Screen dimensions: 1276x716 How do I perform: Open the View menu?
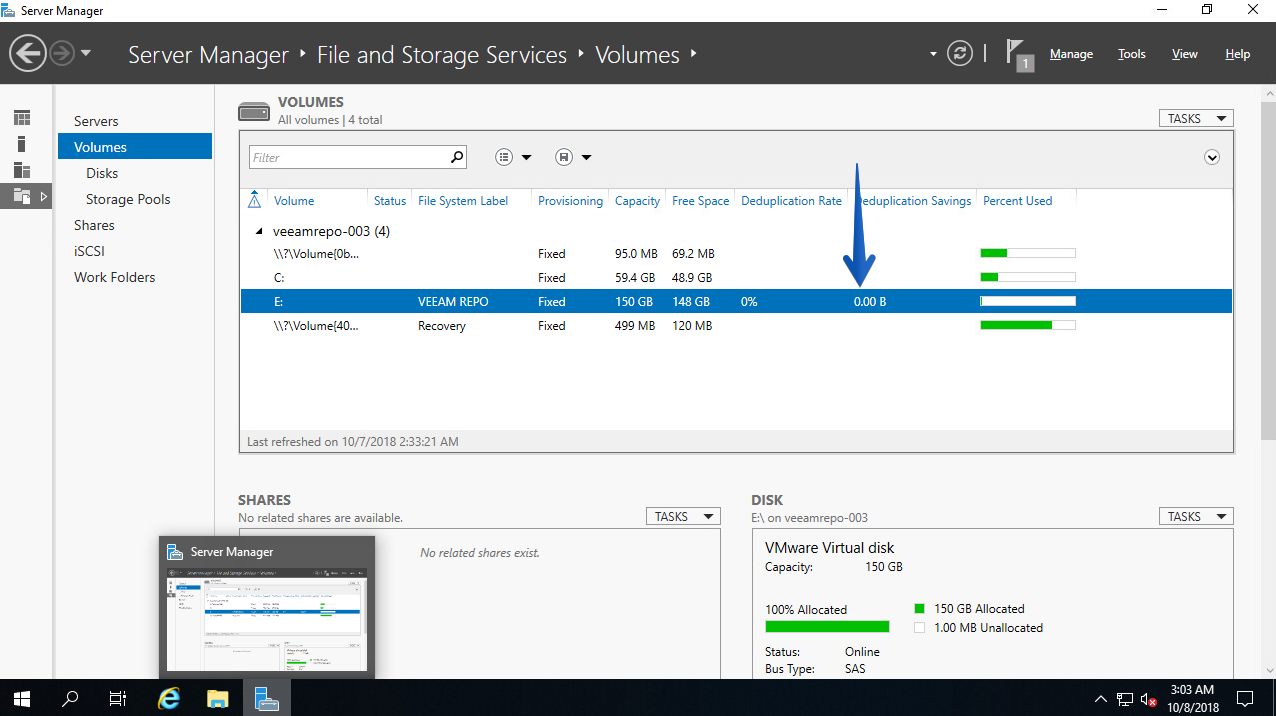[1185, 54]
